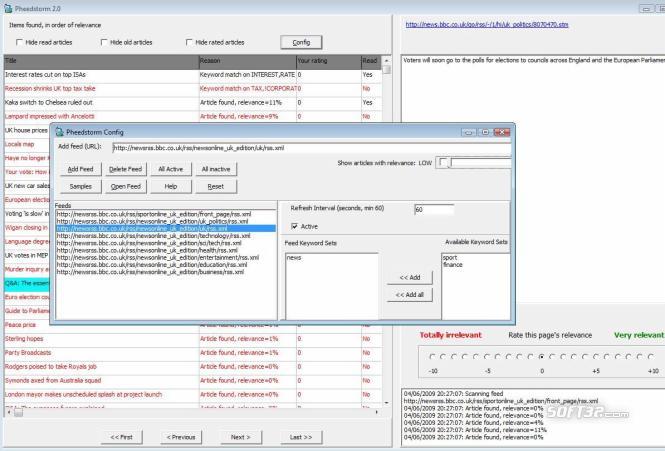Image resolution: width=665 pixels, height=451 pixels.
Task: Select the +5 relevance radio button
Action: 596,357
